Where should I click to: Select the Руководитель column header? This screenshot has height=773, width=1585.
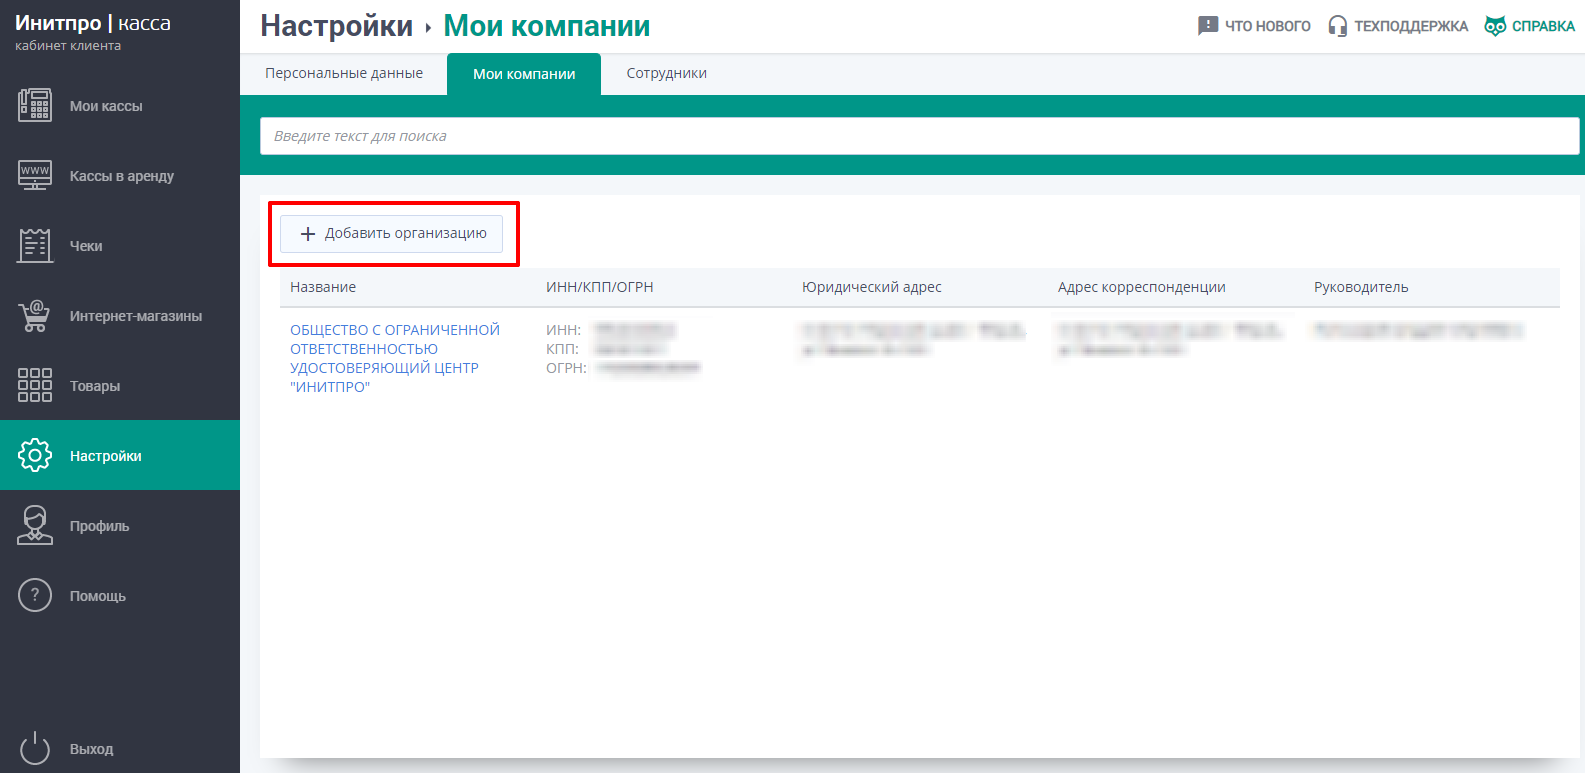tap(1361, 287)
